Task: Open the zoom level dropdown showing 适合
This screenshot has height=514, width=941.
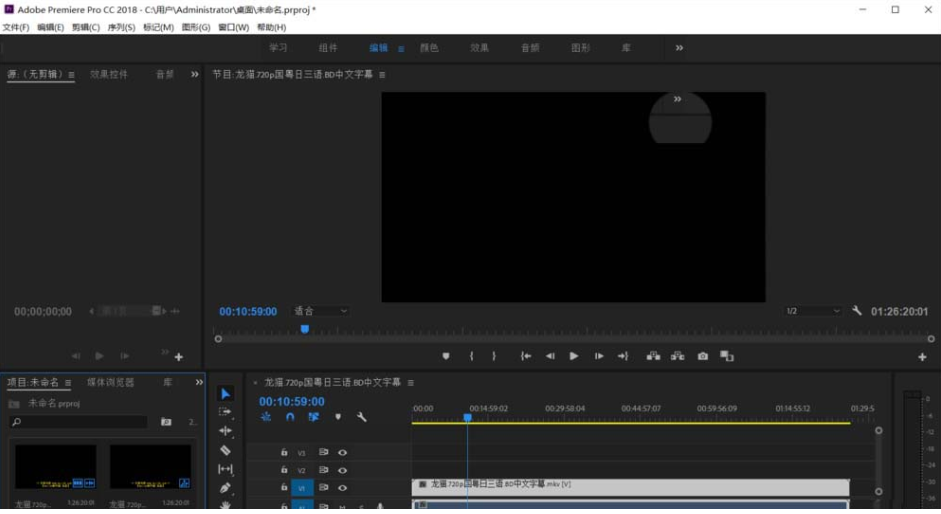Action: pos(320,311)
